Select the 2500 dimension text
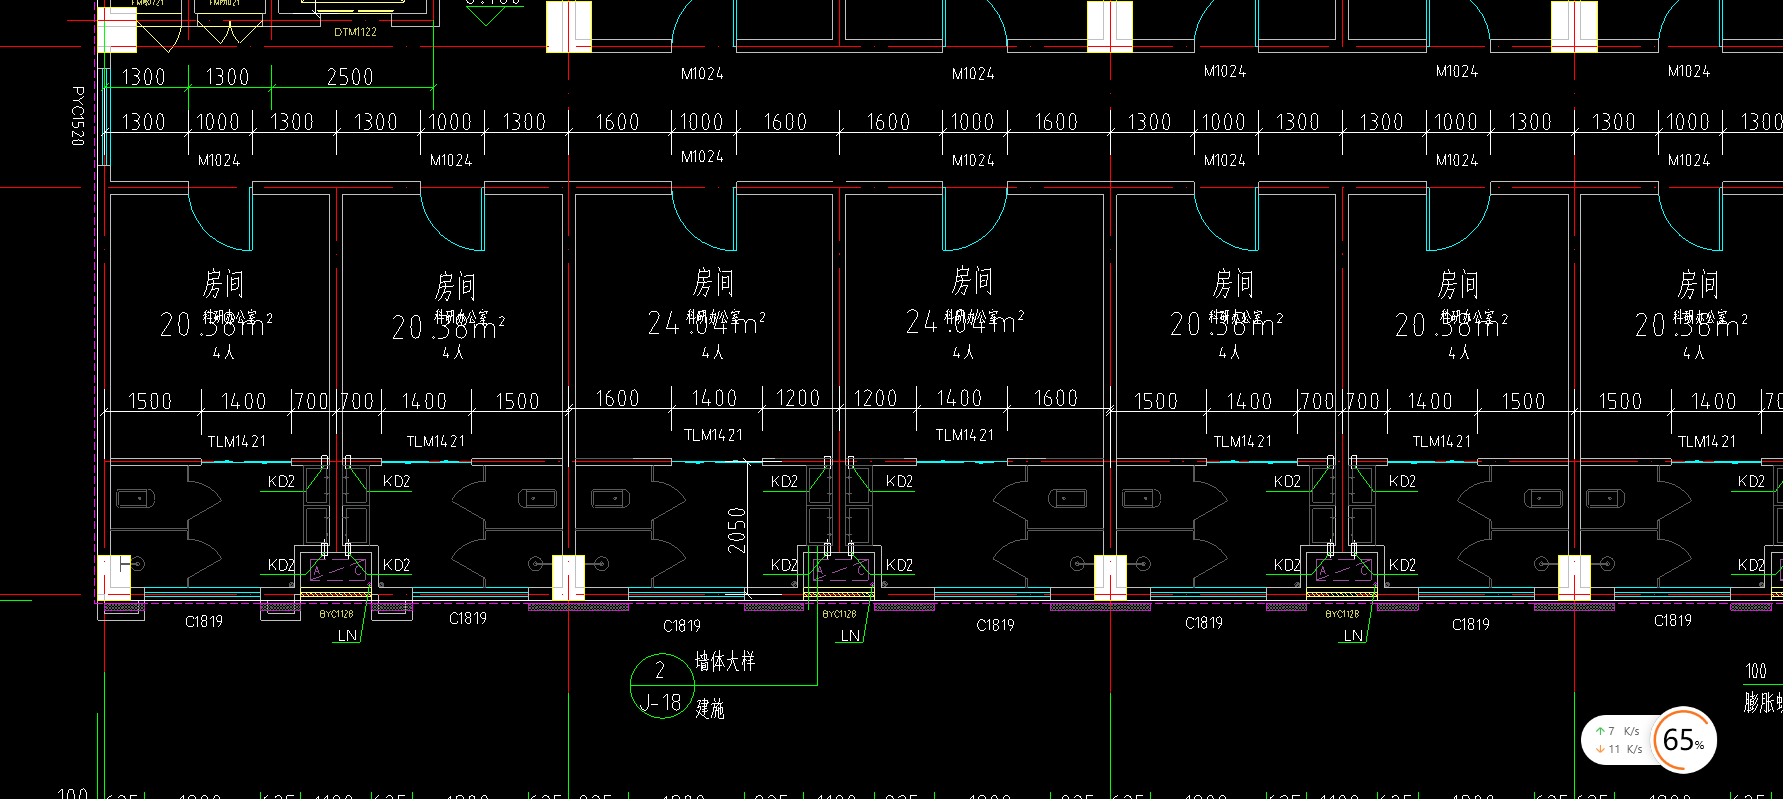The width and height of the screenshot is (1783, 799). [x=350, y=77]
